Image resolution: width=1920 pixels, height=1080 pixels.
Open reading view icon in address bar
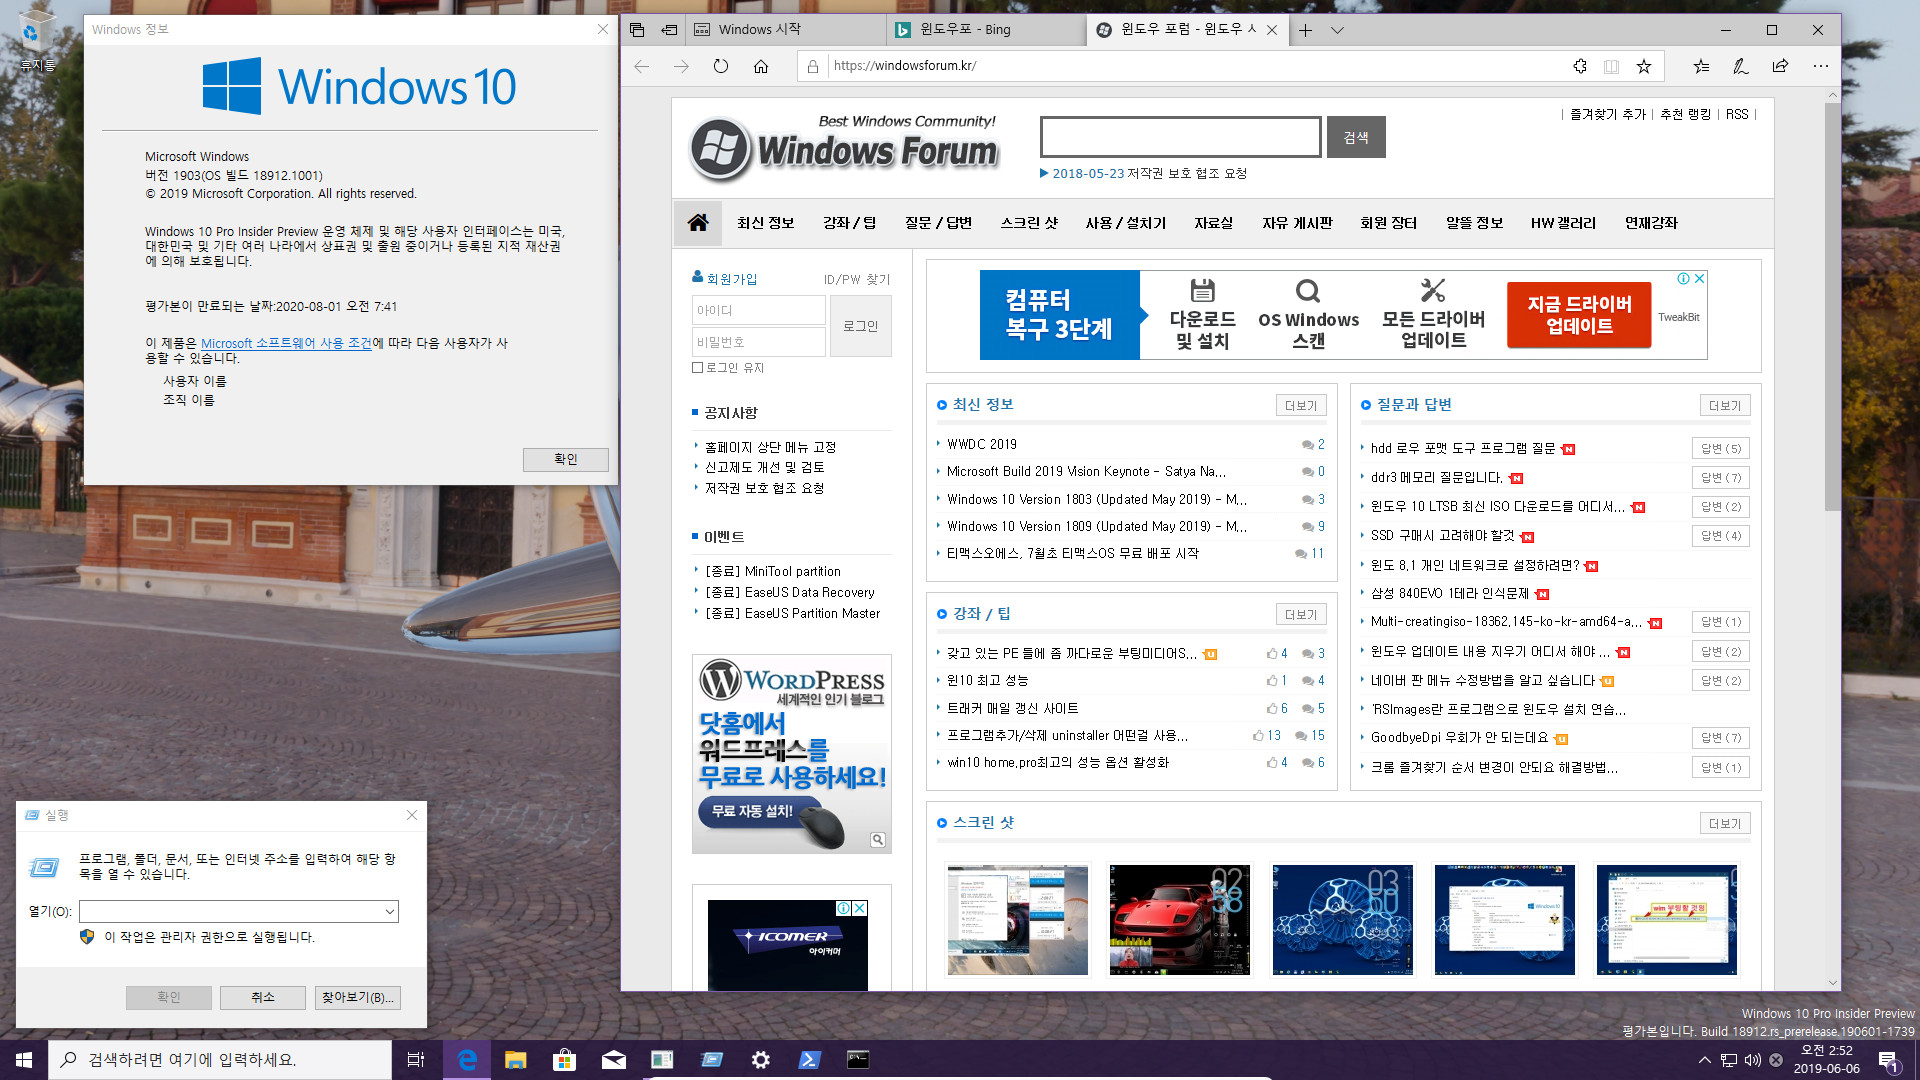(x=1611, y=66)
